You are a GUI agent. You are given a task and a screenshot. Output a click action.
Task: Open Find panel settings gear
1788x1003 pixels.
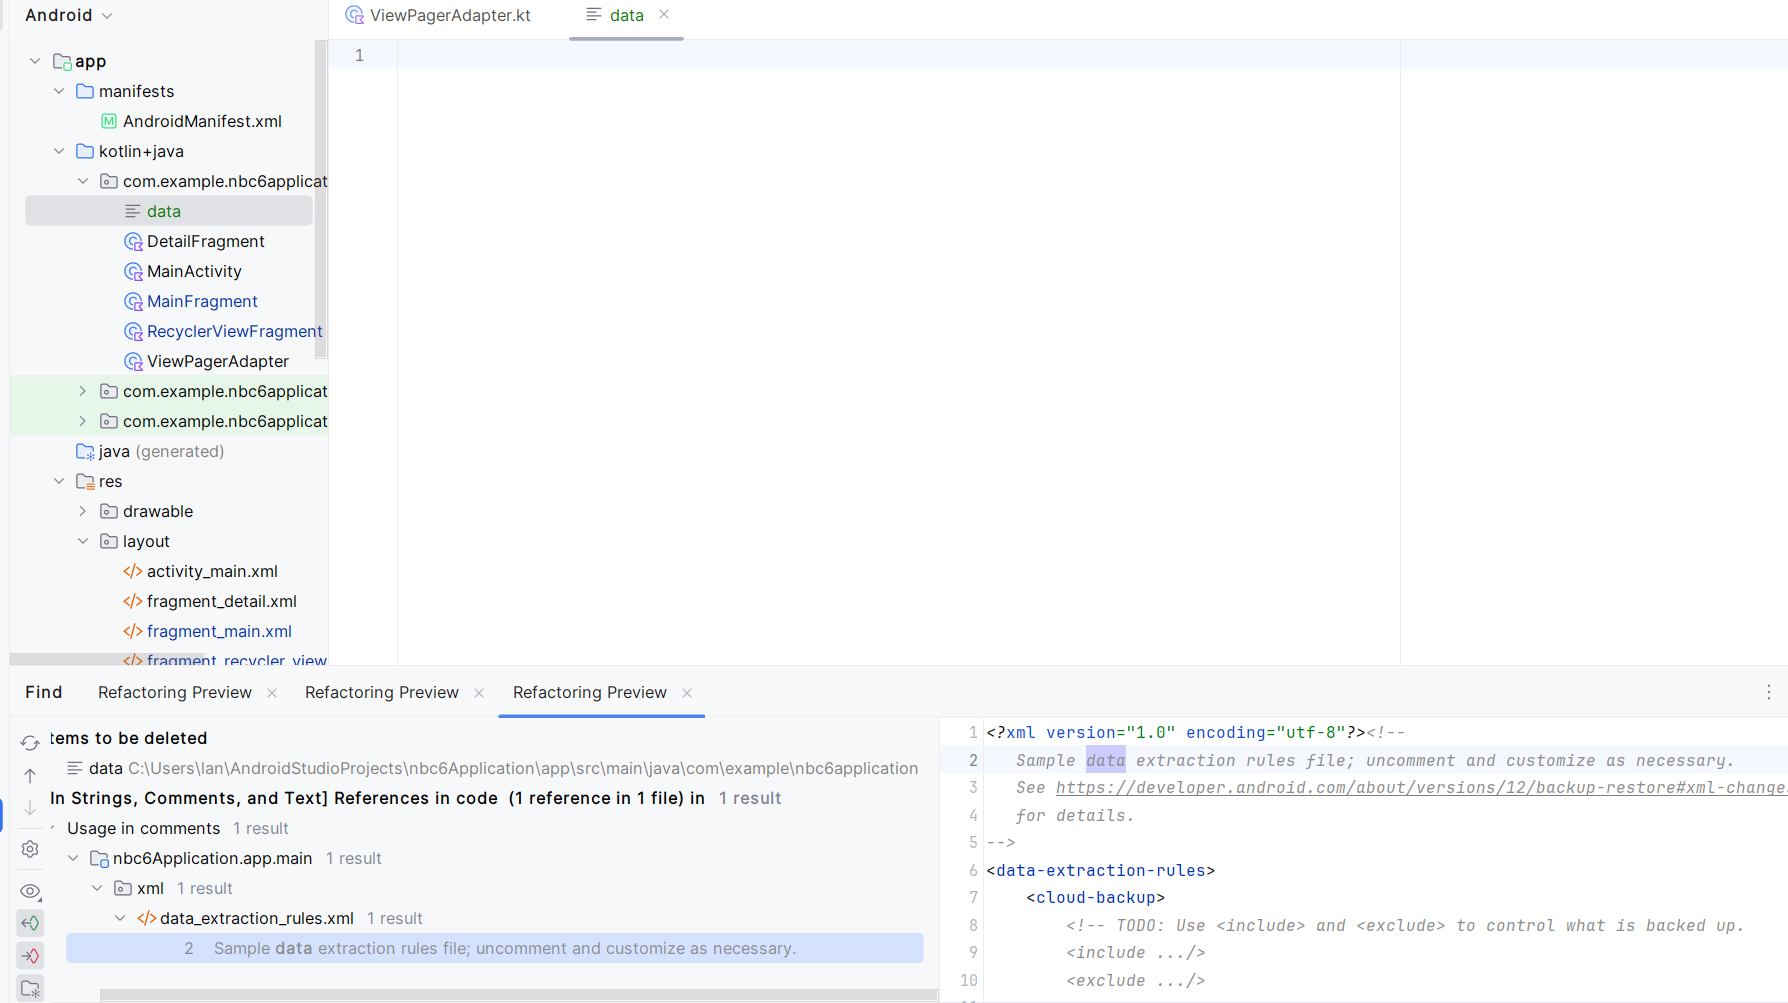pyautogui.click(x=30, y=849)
